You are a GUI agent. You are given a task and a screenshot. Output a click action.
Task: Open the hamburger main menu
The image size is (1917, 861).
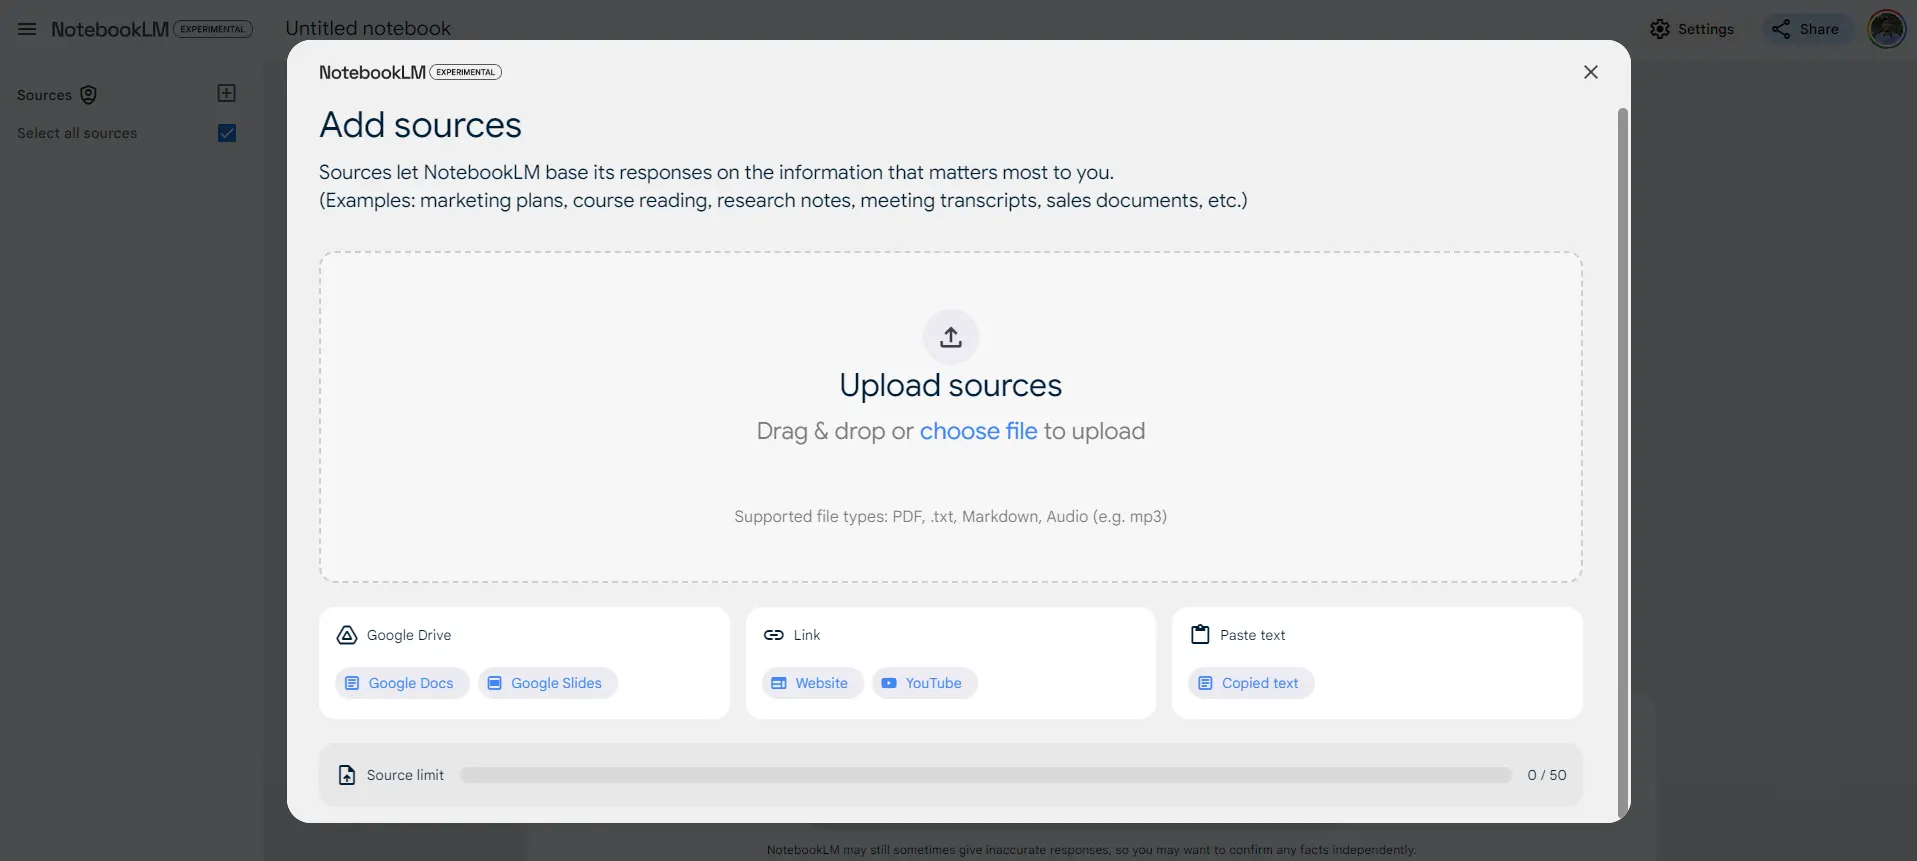point(27,29)
